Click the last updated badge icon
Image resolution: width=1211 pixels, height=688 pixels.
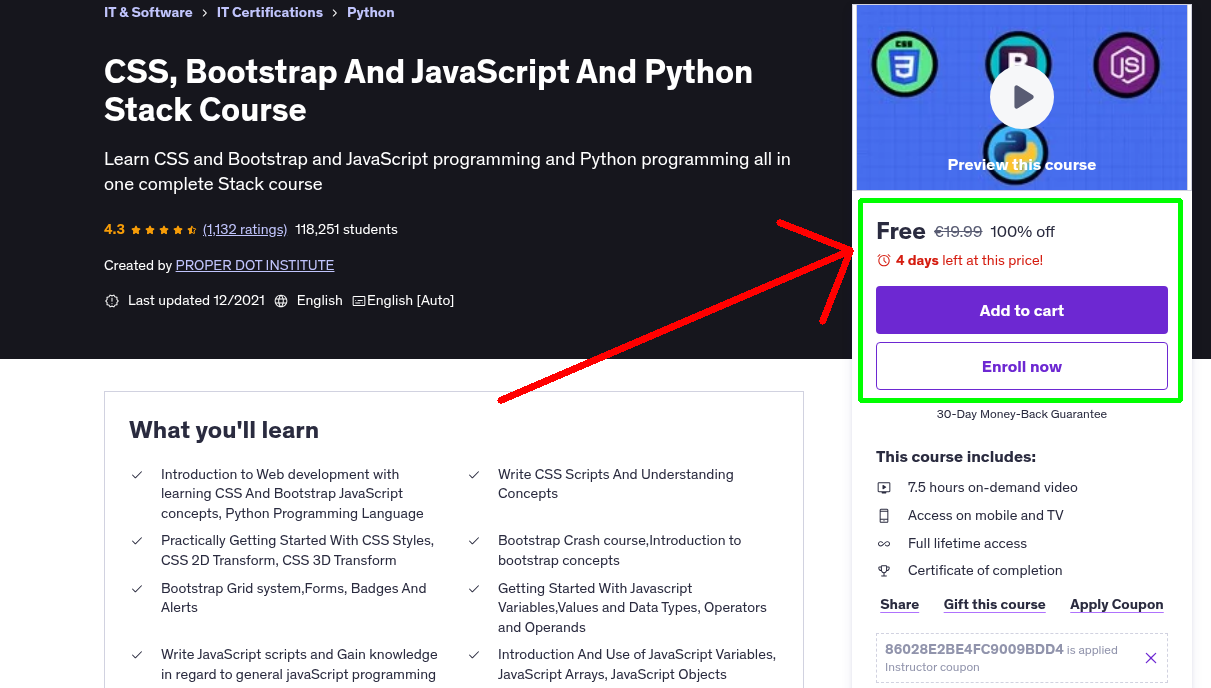tap(112, 301)
